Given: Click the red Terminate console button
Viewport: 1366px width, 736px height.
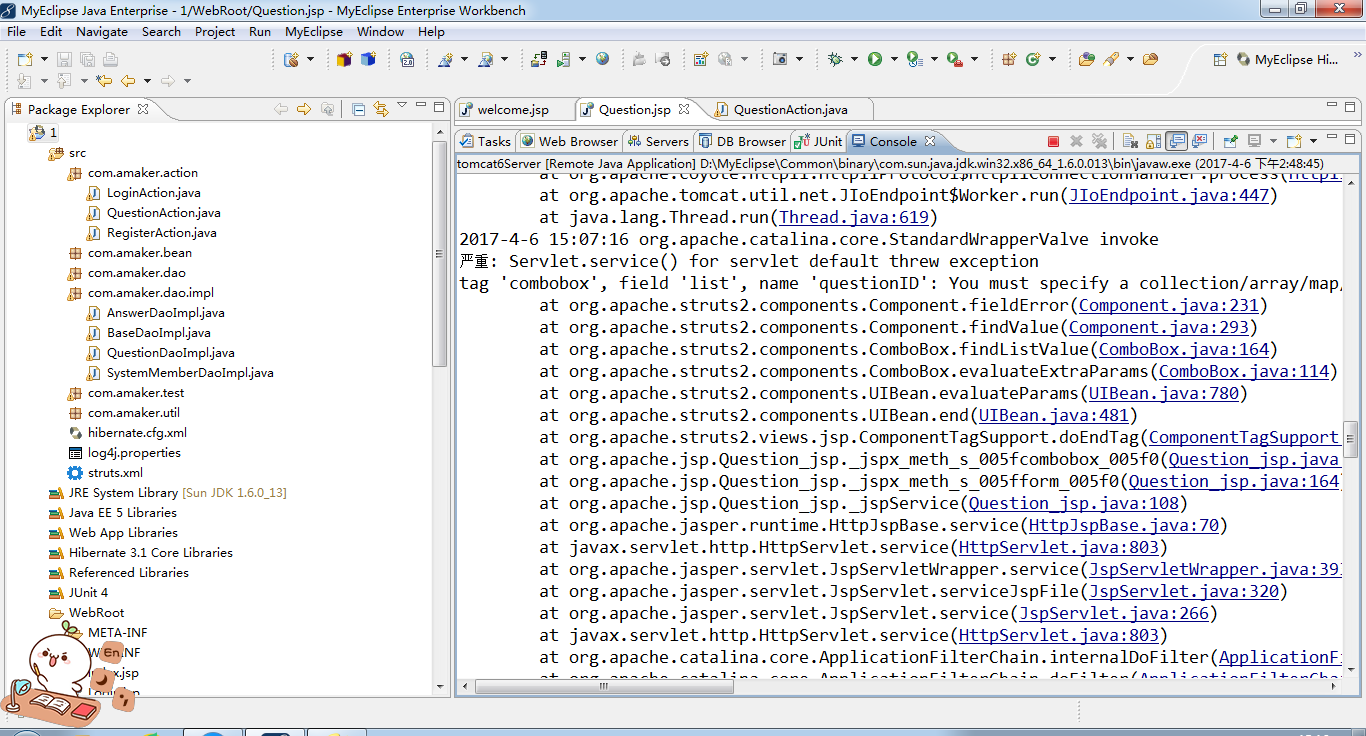Looking at the screenshot, I should [1053, 141].
